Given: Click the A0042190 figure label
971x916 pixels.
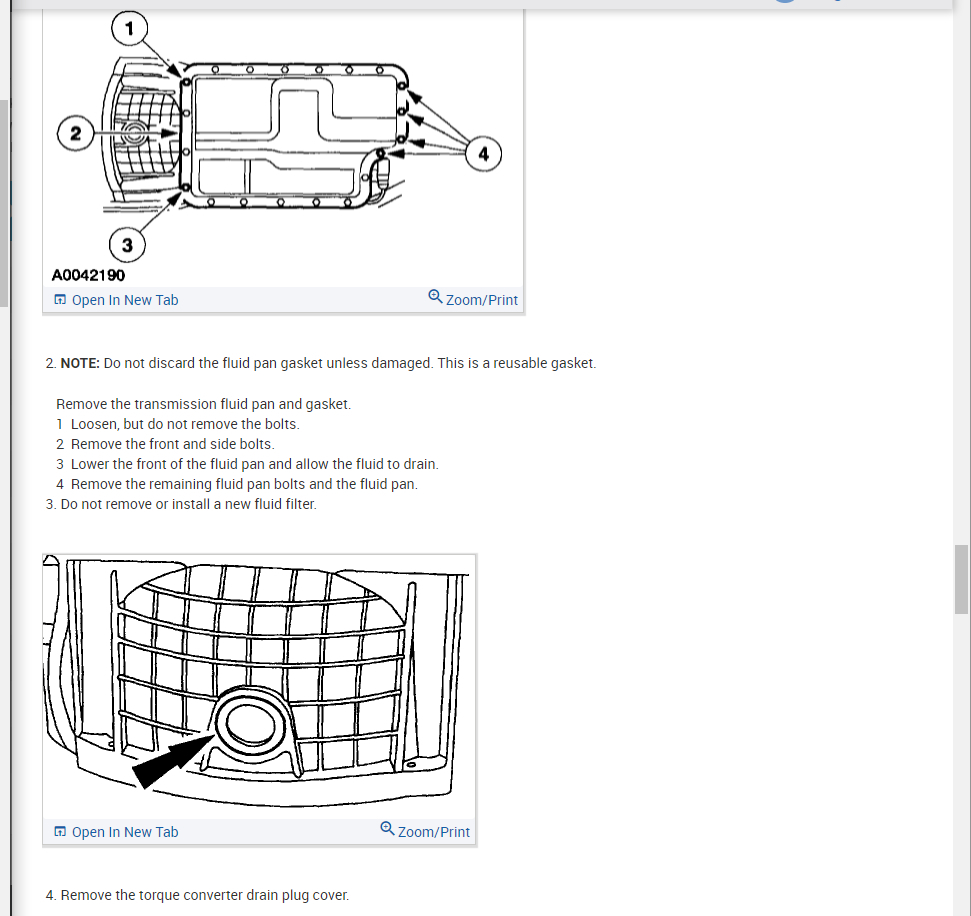Looking at the screenshot, I should [88, 276].
